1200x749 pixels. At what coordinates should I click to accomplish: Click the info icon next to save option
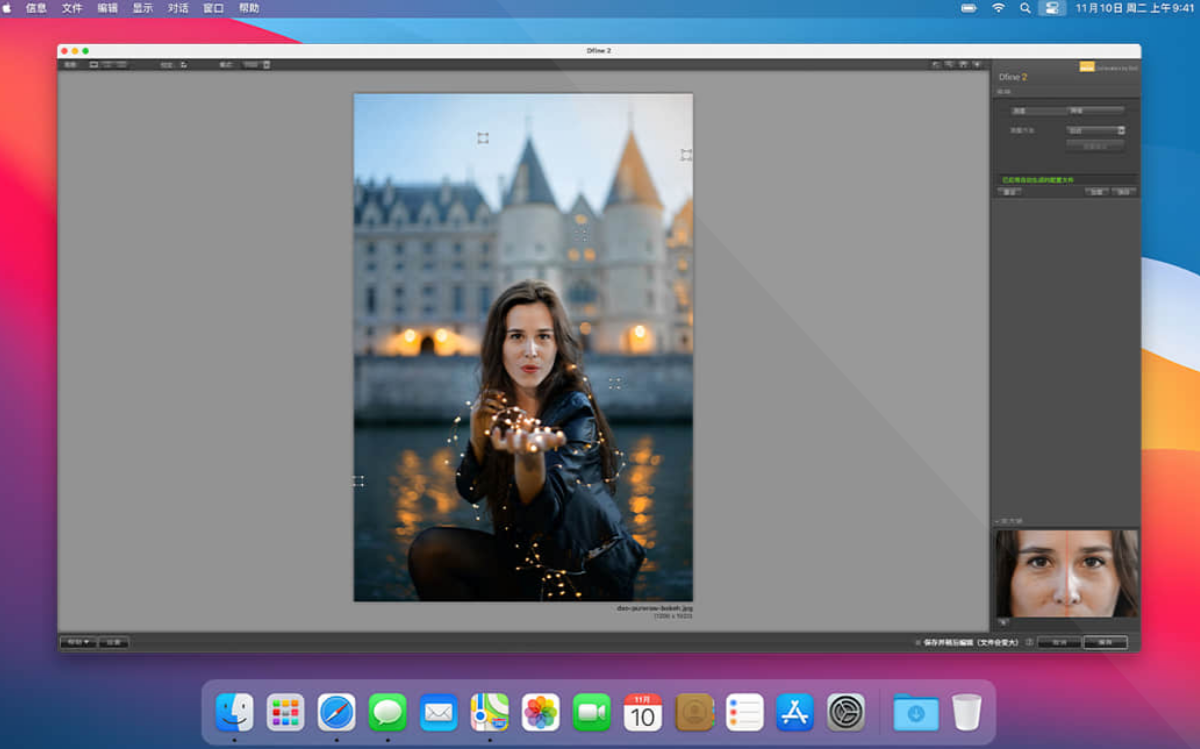coord(1029,642)
